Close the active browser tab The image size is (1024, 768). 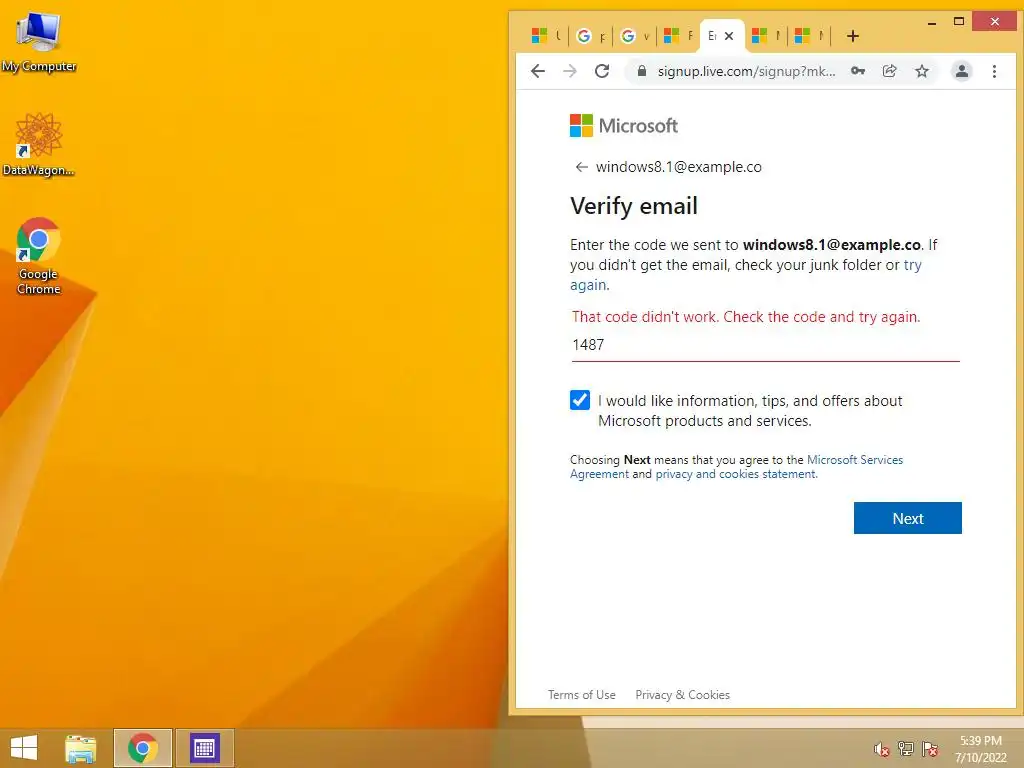729,36
